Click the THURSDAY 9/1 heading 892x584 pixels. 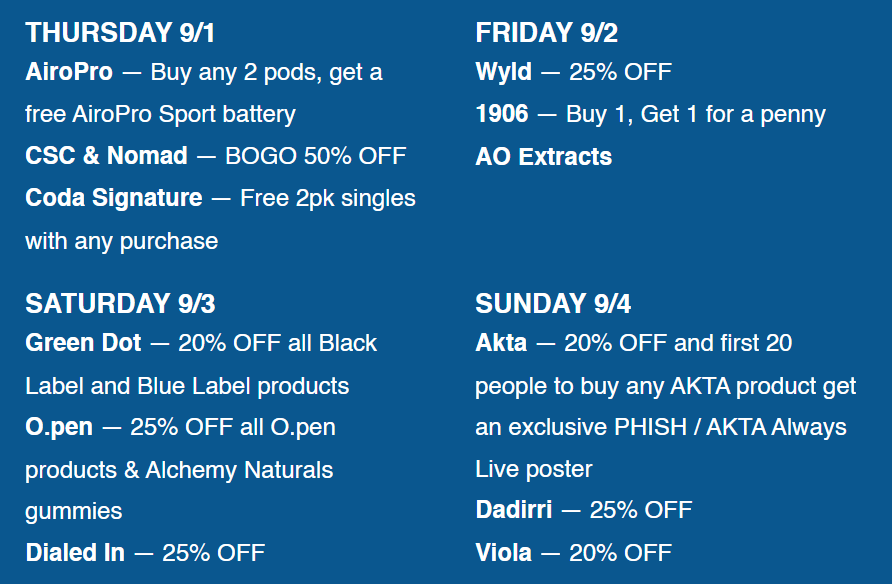click(120, 32)
